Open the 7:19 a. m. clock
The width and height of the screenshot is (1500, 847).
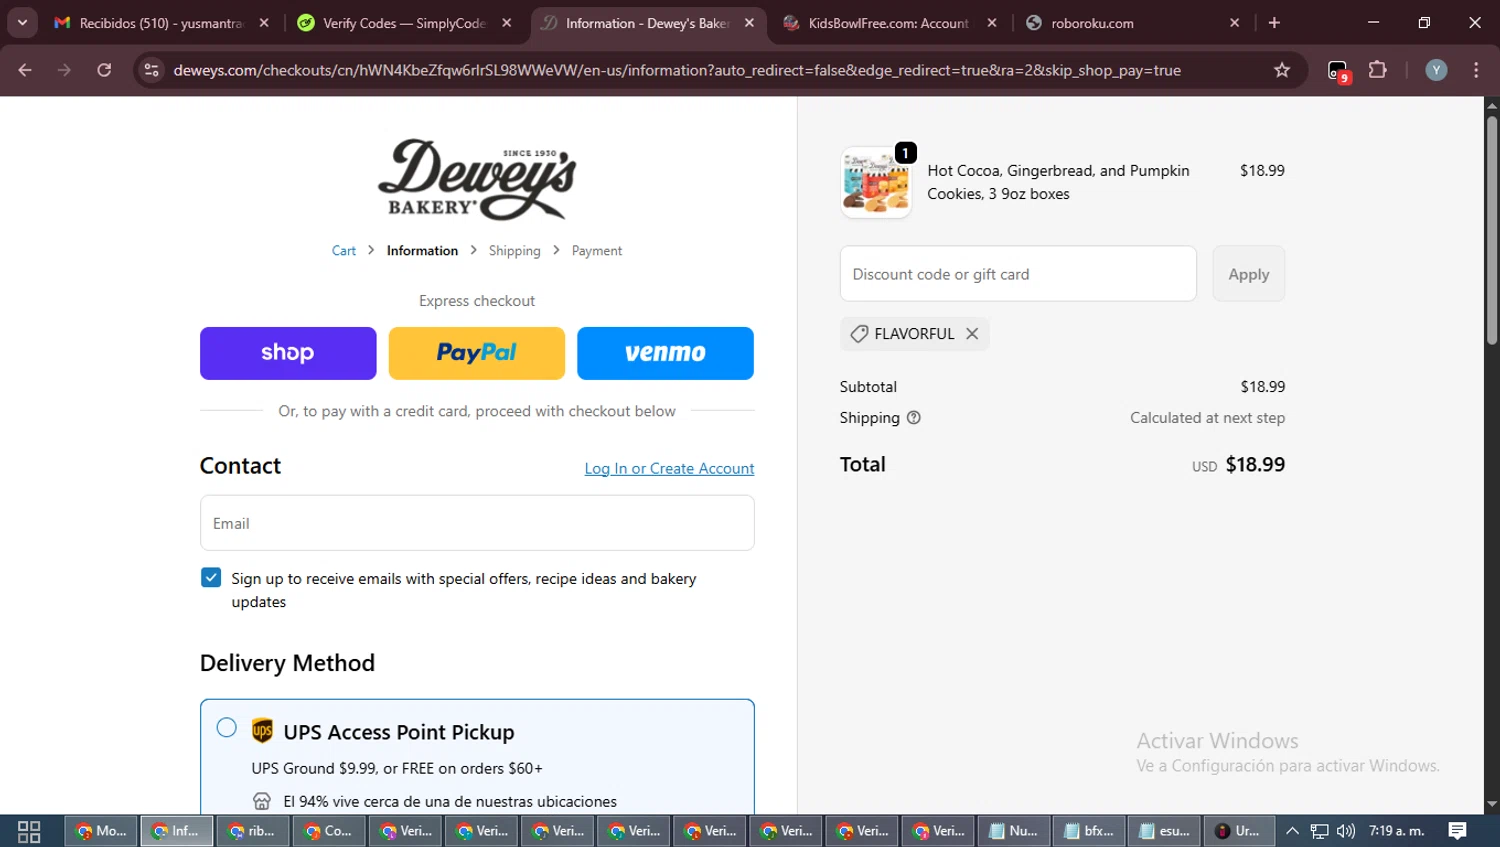click(1397, 831)
